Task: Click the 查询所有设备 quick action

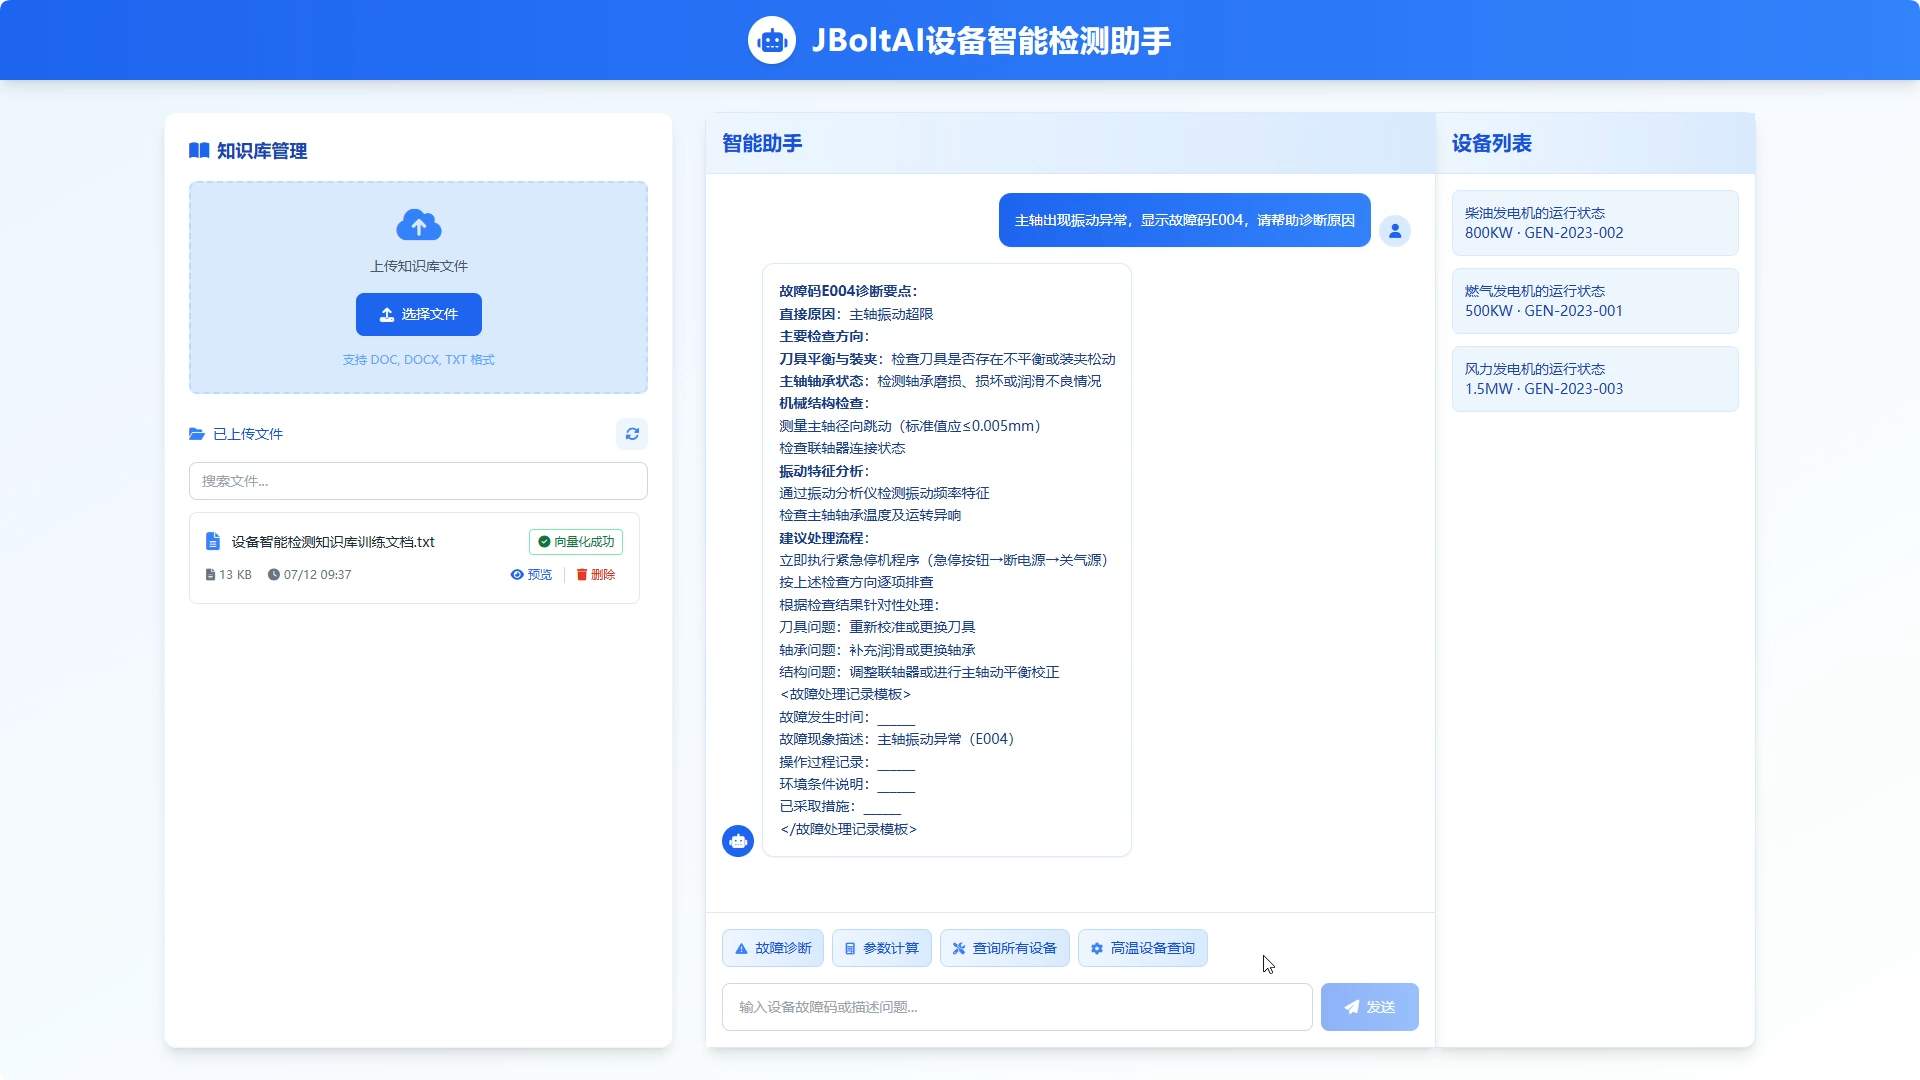Action: [x=1004, y=948]
